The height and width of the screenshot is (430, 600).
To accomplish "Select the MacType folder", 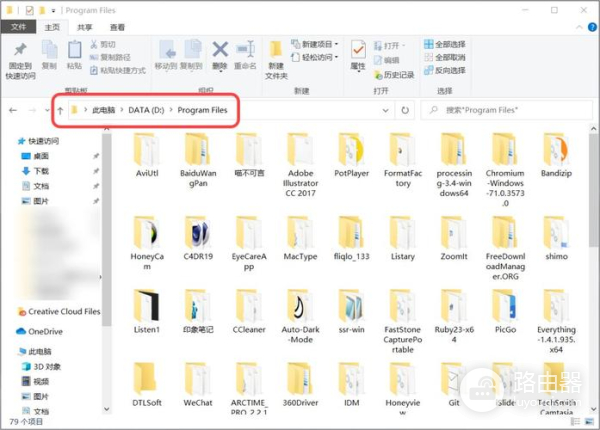I will (300, 239).
